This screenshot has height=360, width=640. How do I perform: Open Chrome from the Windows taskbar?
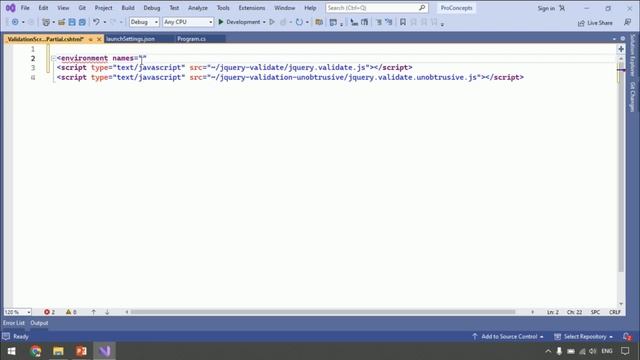click(x=36, y=351)
